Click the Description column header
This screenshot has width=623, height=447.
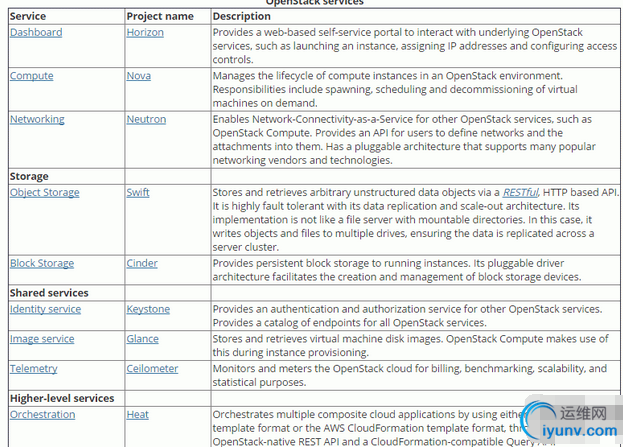click(x=242, y=16)
